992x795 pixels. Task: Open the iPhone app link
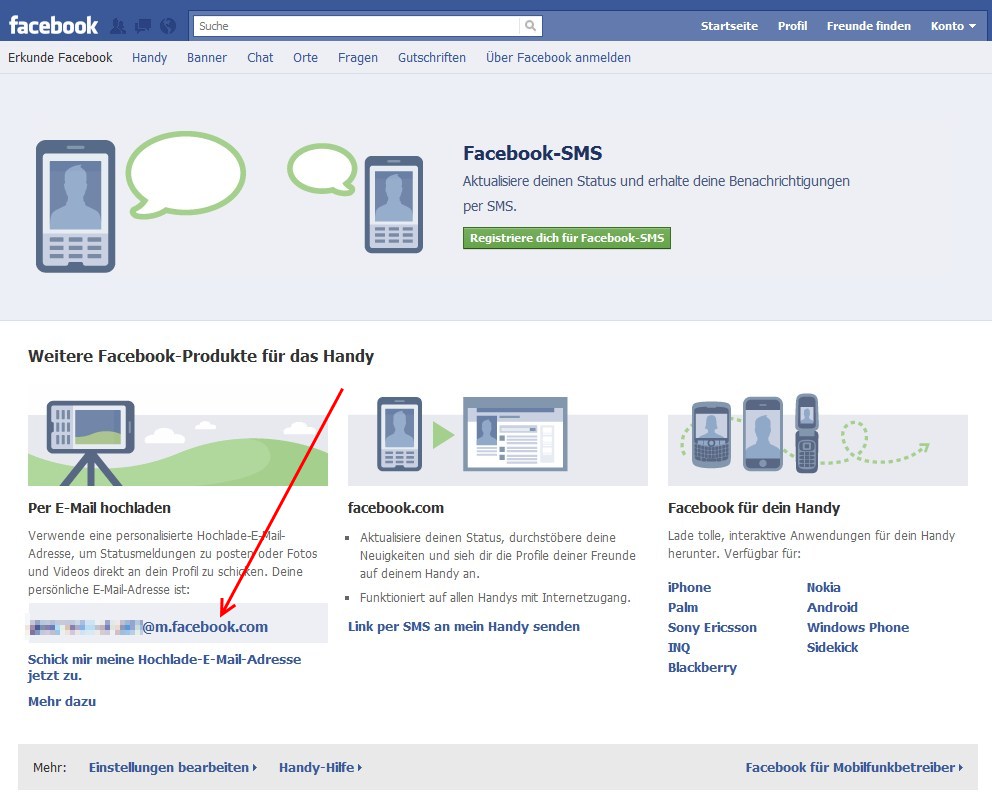(x=689, y=588)
